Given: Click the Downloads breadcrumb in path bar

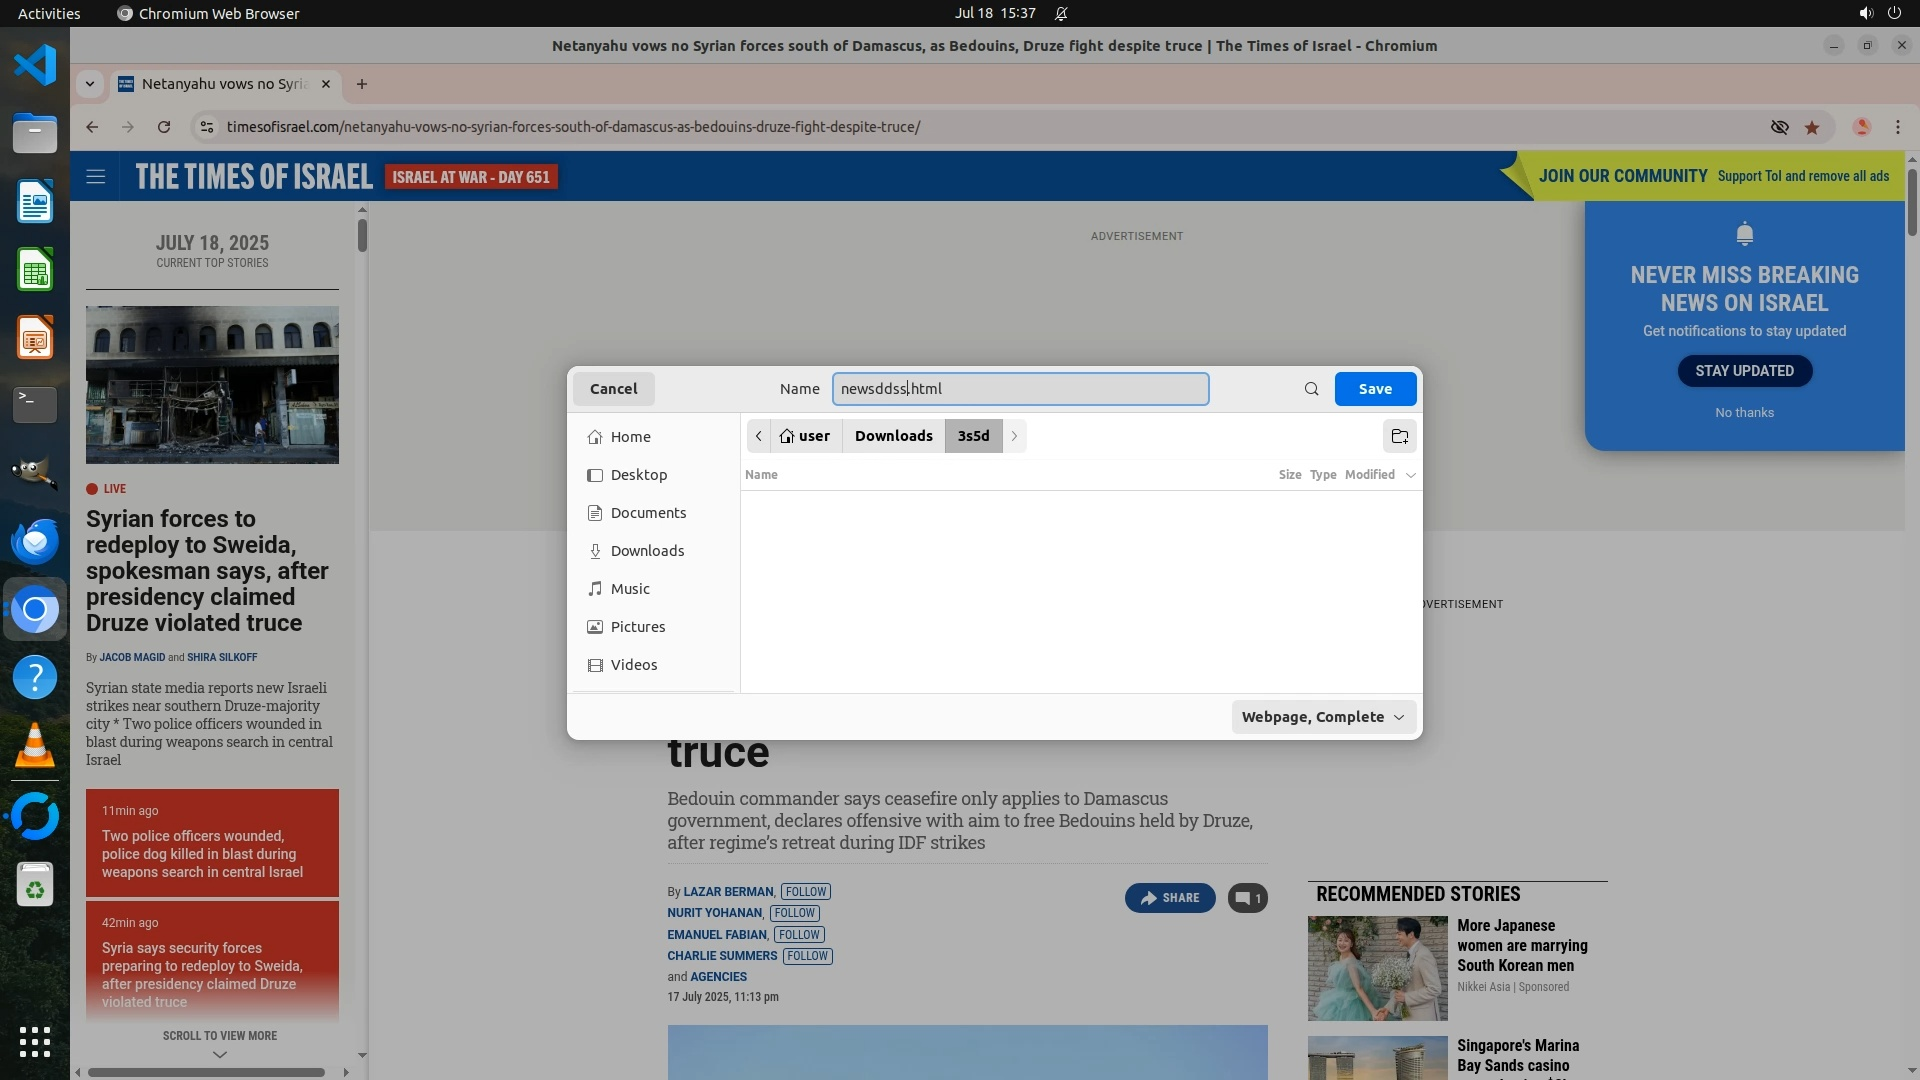Looking at the screenshot, I should [893, 436].
